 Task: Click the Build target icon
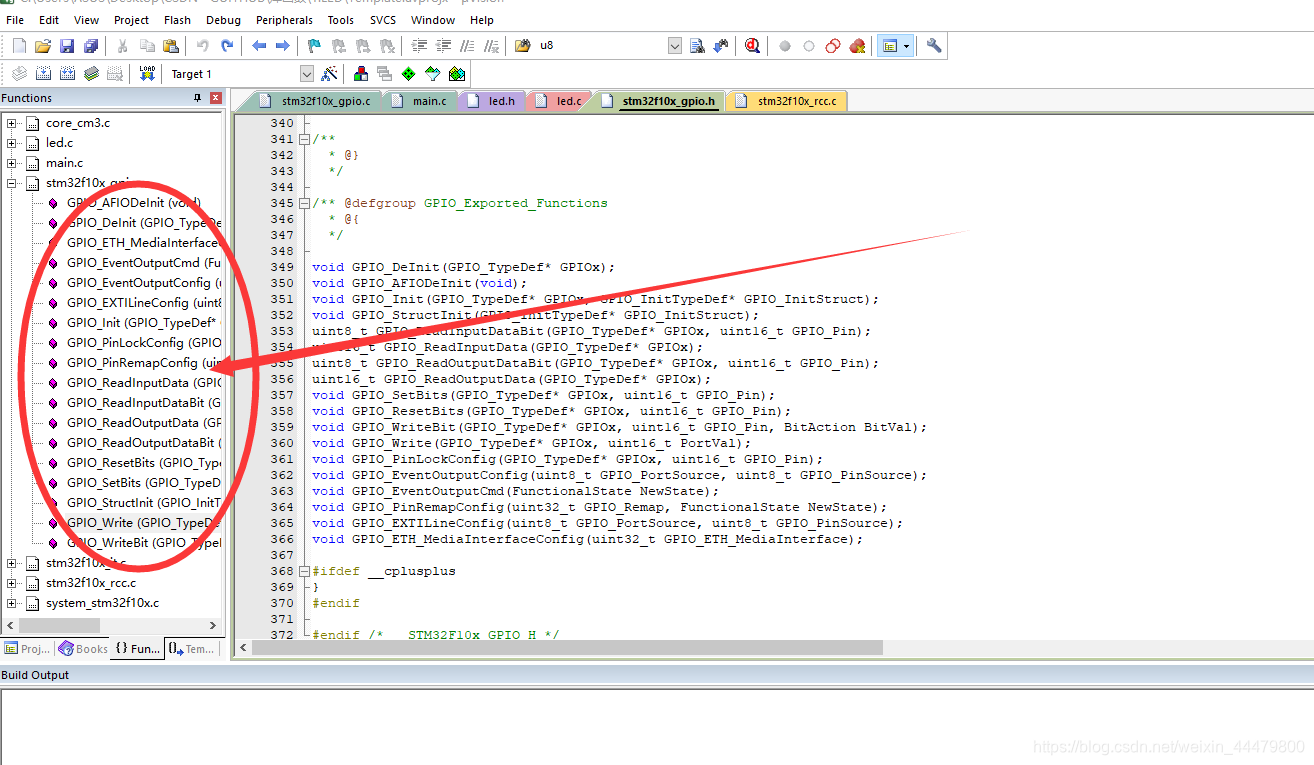click(x=43, y=74)
